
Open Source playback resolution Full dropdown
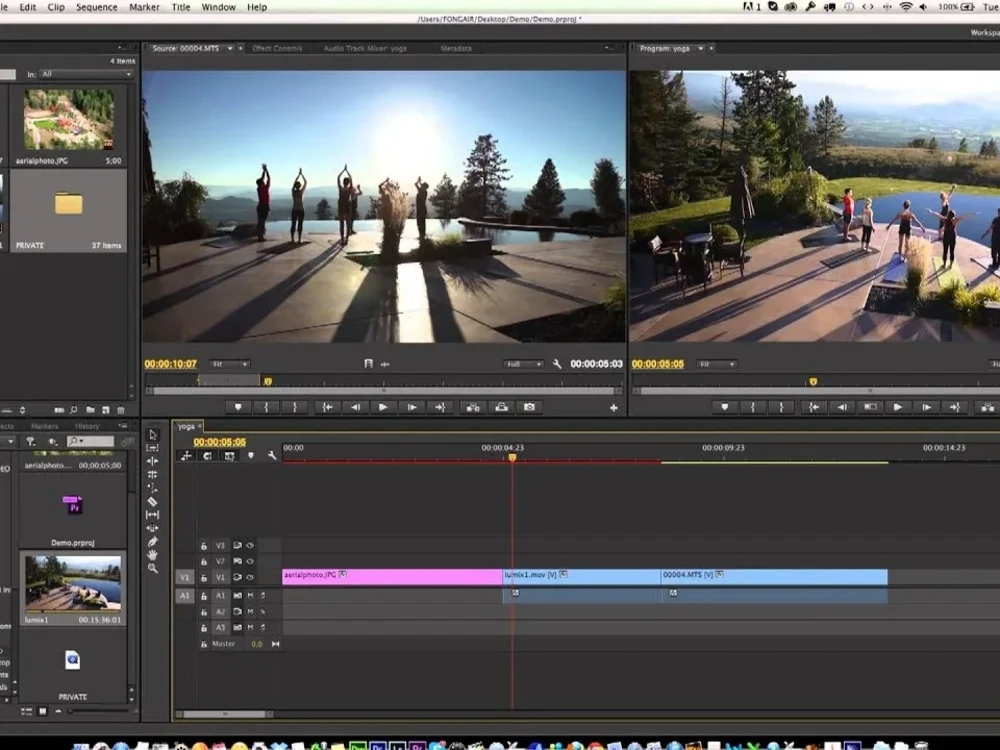(524, 364)
